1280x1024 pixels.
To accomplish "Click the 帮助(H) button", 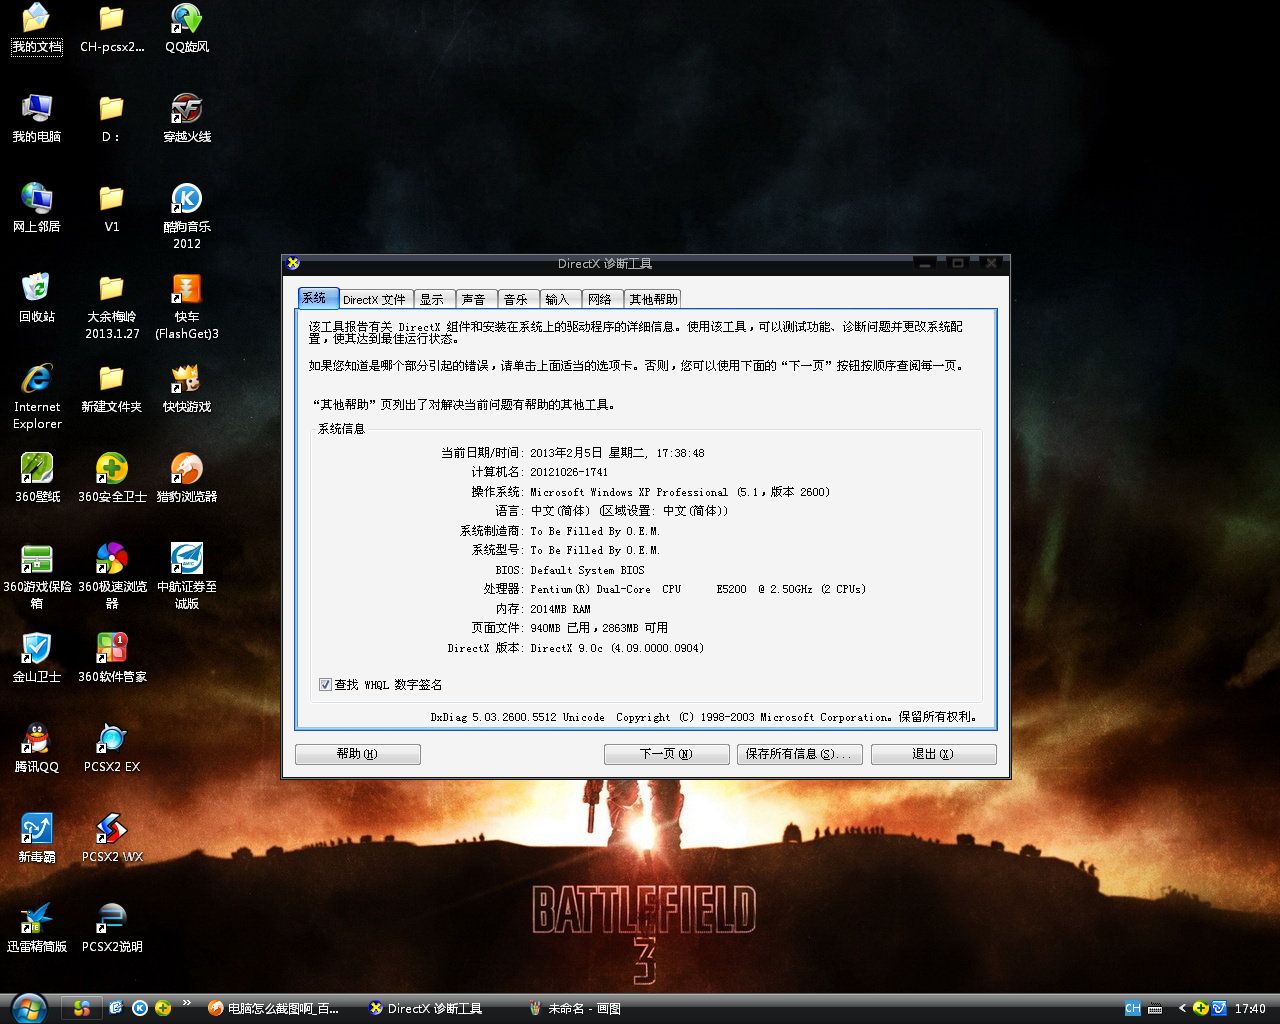I will [358, 754].
